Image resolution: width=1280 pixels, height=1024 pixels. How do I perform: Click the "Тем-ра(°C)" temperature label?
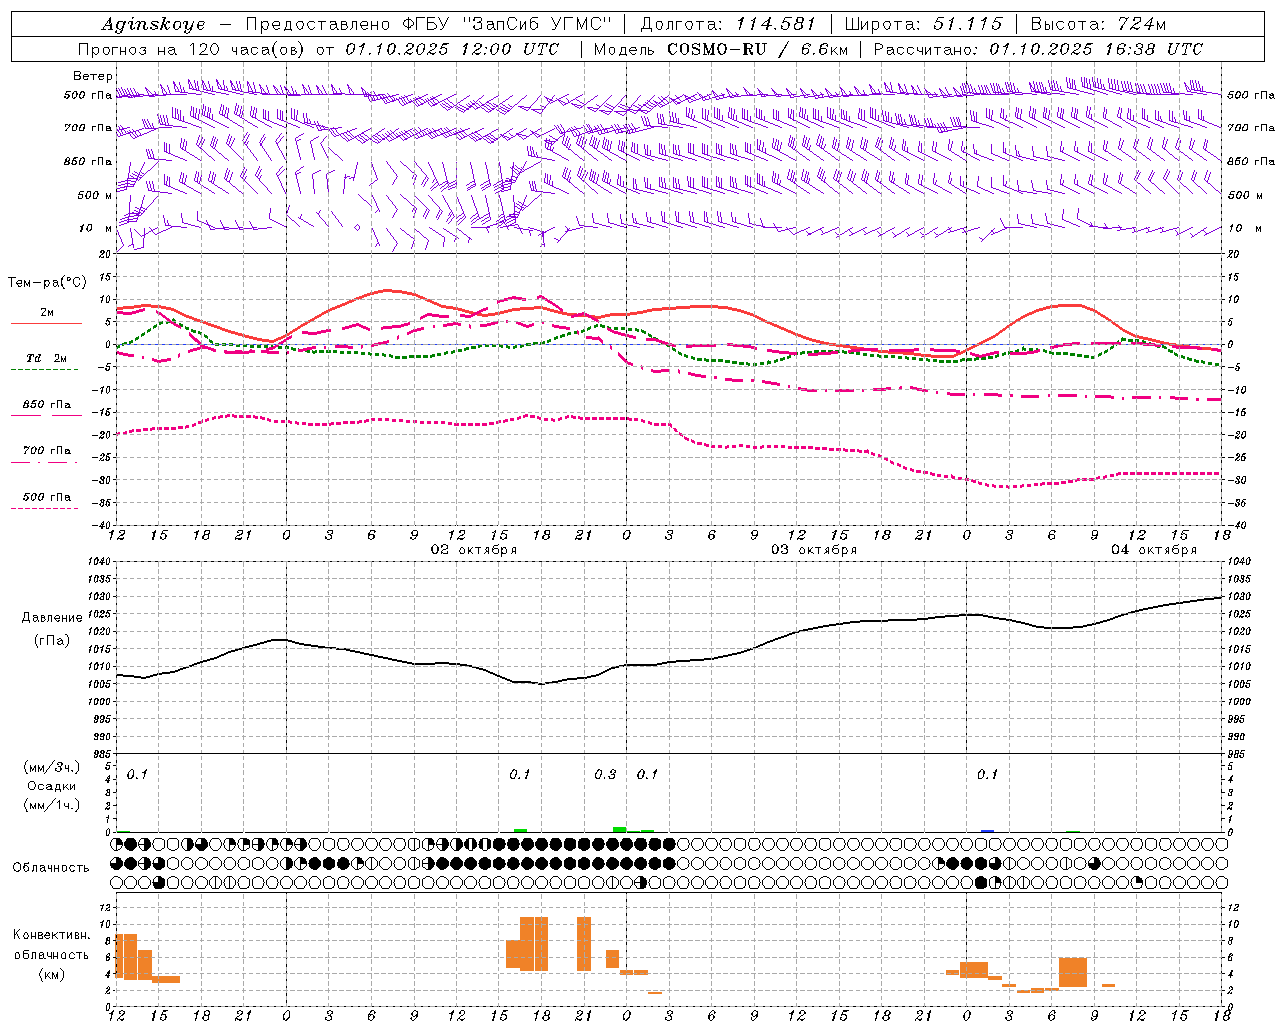[47, 283]
